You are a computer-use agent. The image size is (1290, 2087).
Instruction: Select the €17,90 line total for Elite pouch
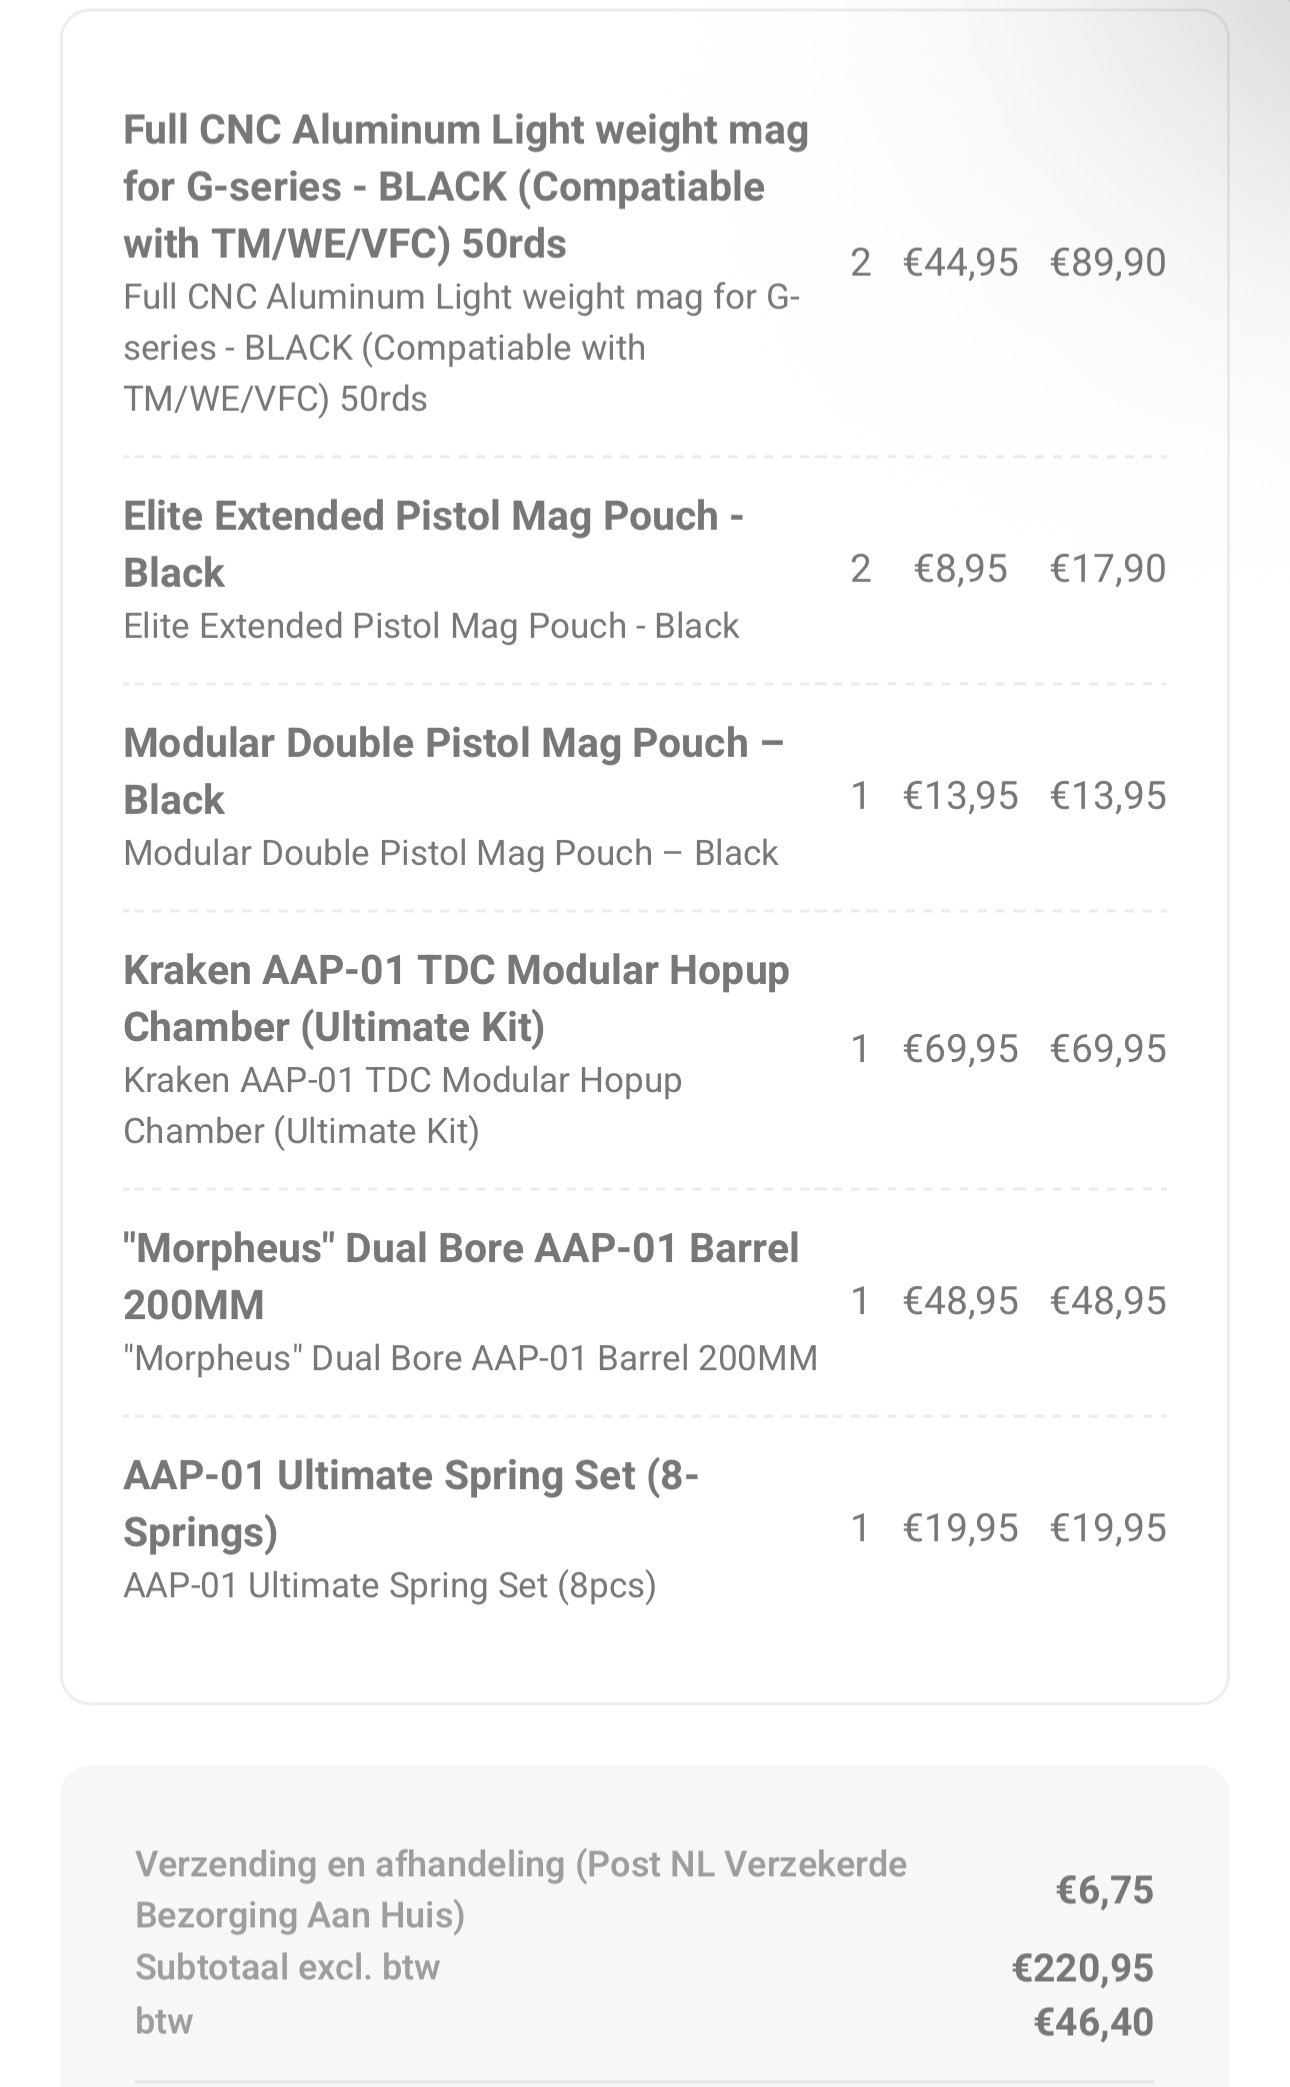[x=1107, y=569]
